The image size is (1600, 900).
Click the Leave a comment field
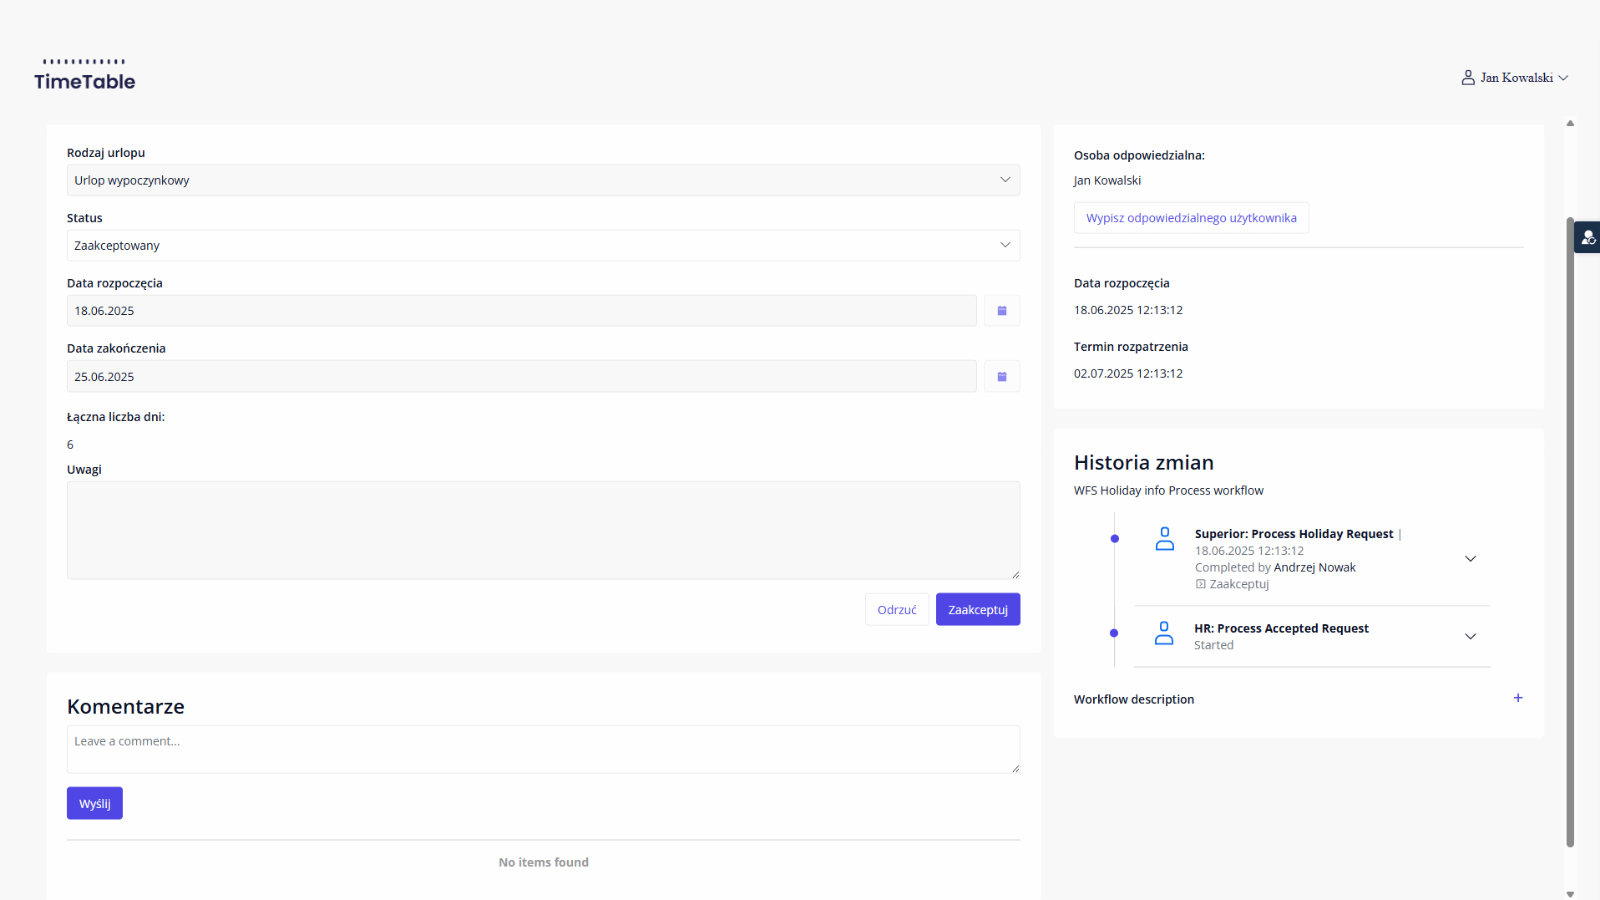point(543,749)
